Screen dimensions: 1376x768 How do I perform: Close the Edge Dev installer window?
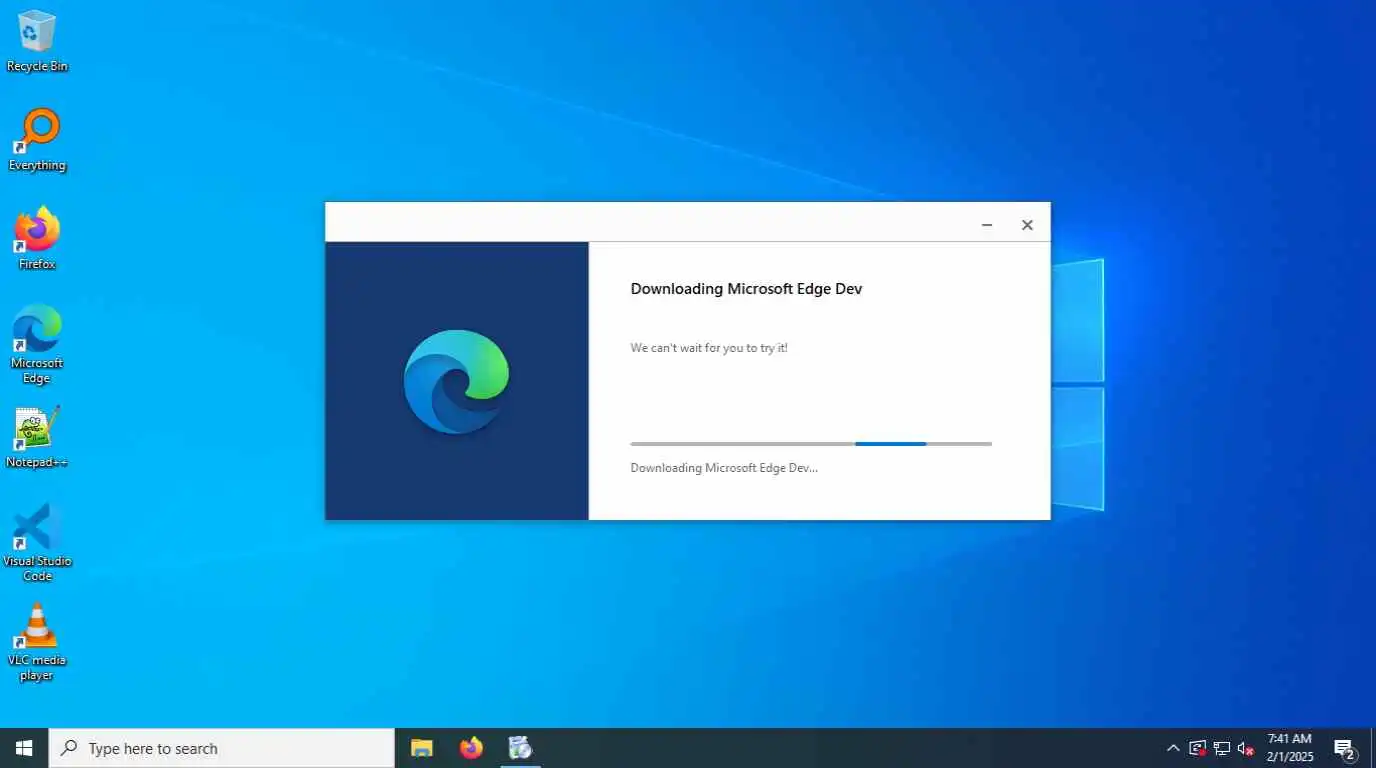tap(1027, 225)
